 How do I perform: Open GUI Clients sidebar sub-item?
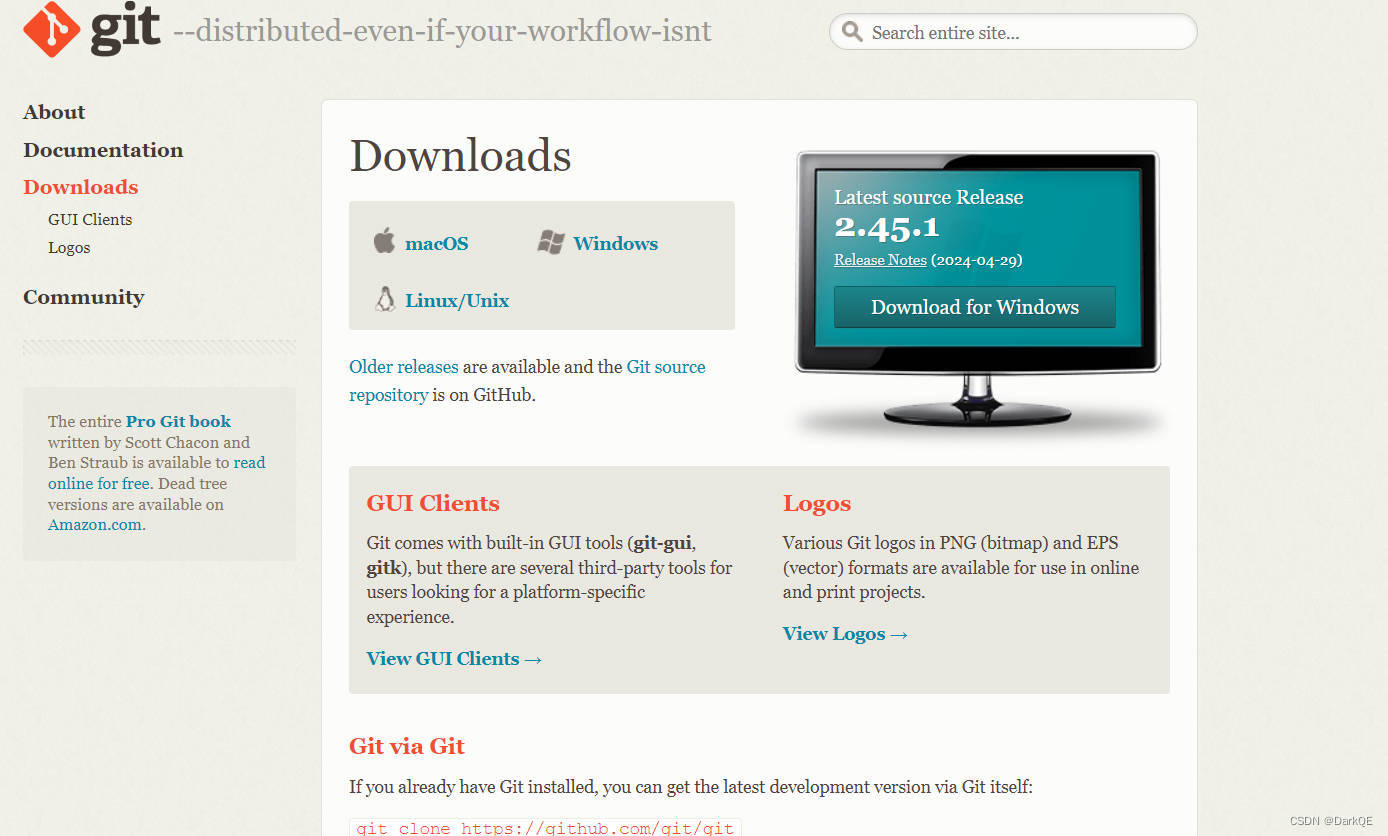[90, 219]
